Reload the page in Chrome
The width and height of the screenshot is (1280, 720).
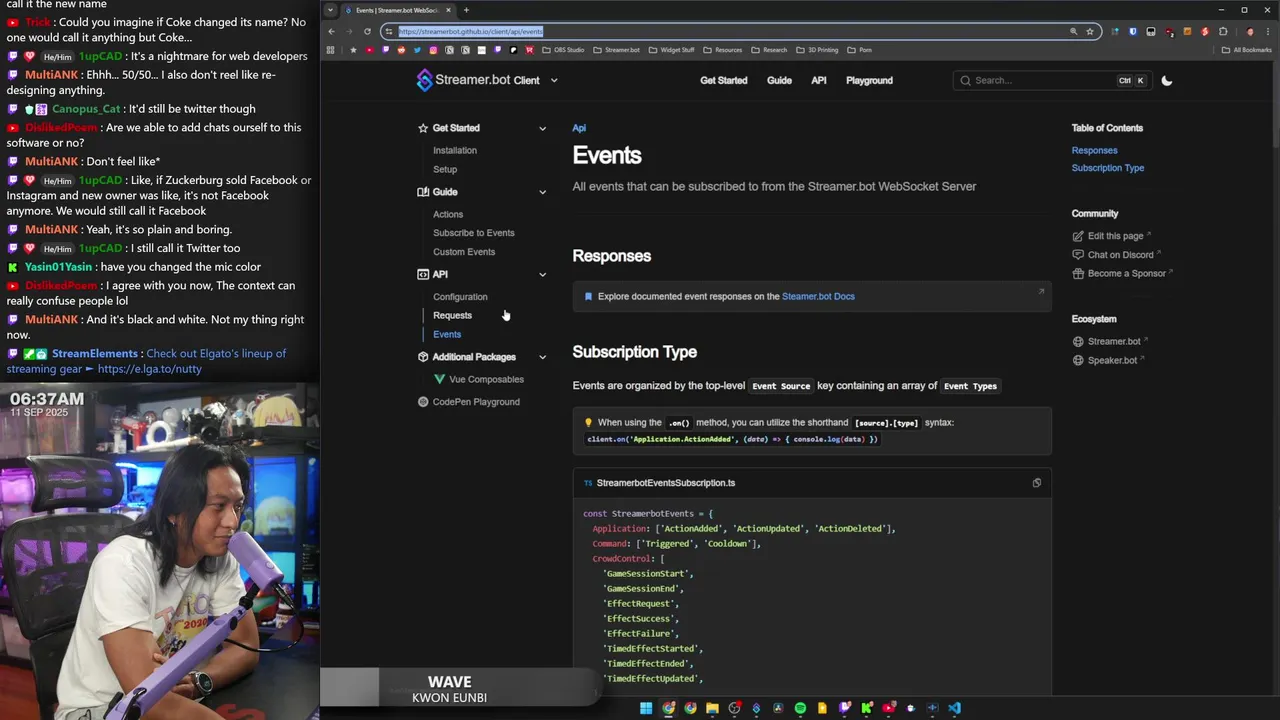367,31
